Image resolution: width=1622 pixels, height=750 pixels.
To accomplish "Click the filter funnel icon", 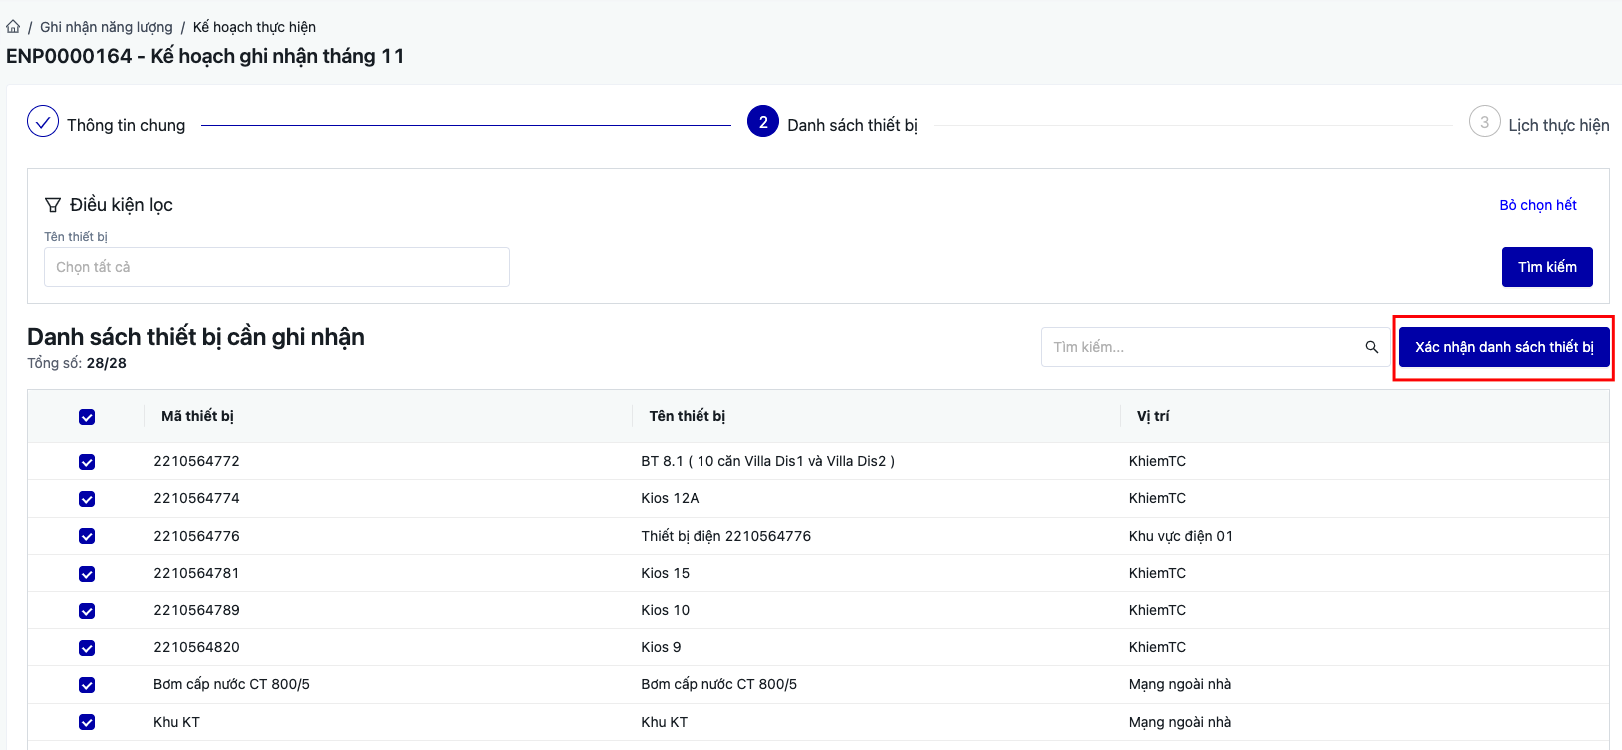I will (x=53, y=205).
